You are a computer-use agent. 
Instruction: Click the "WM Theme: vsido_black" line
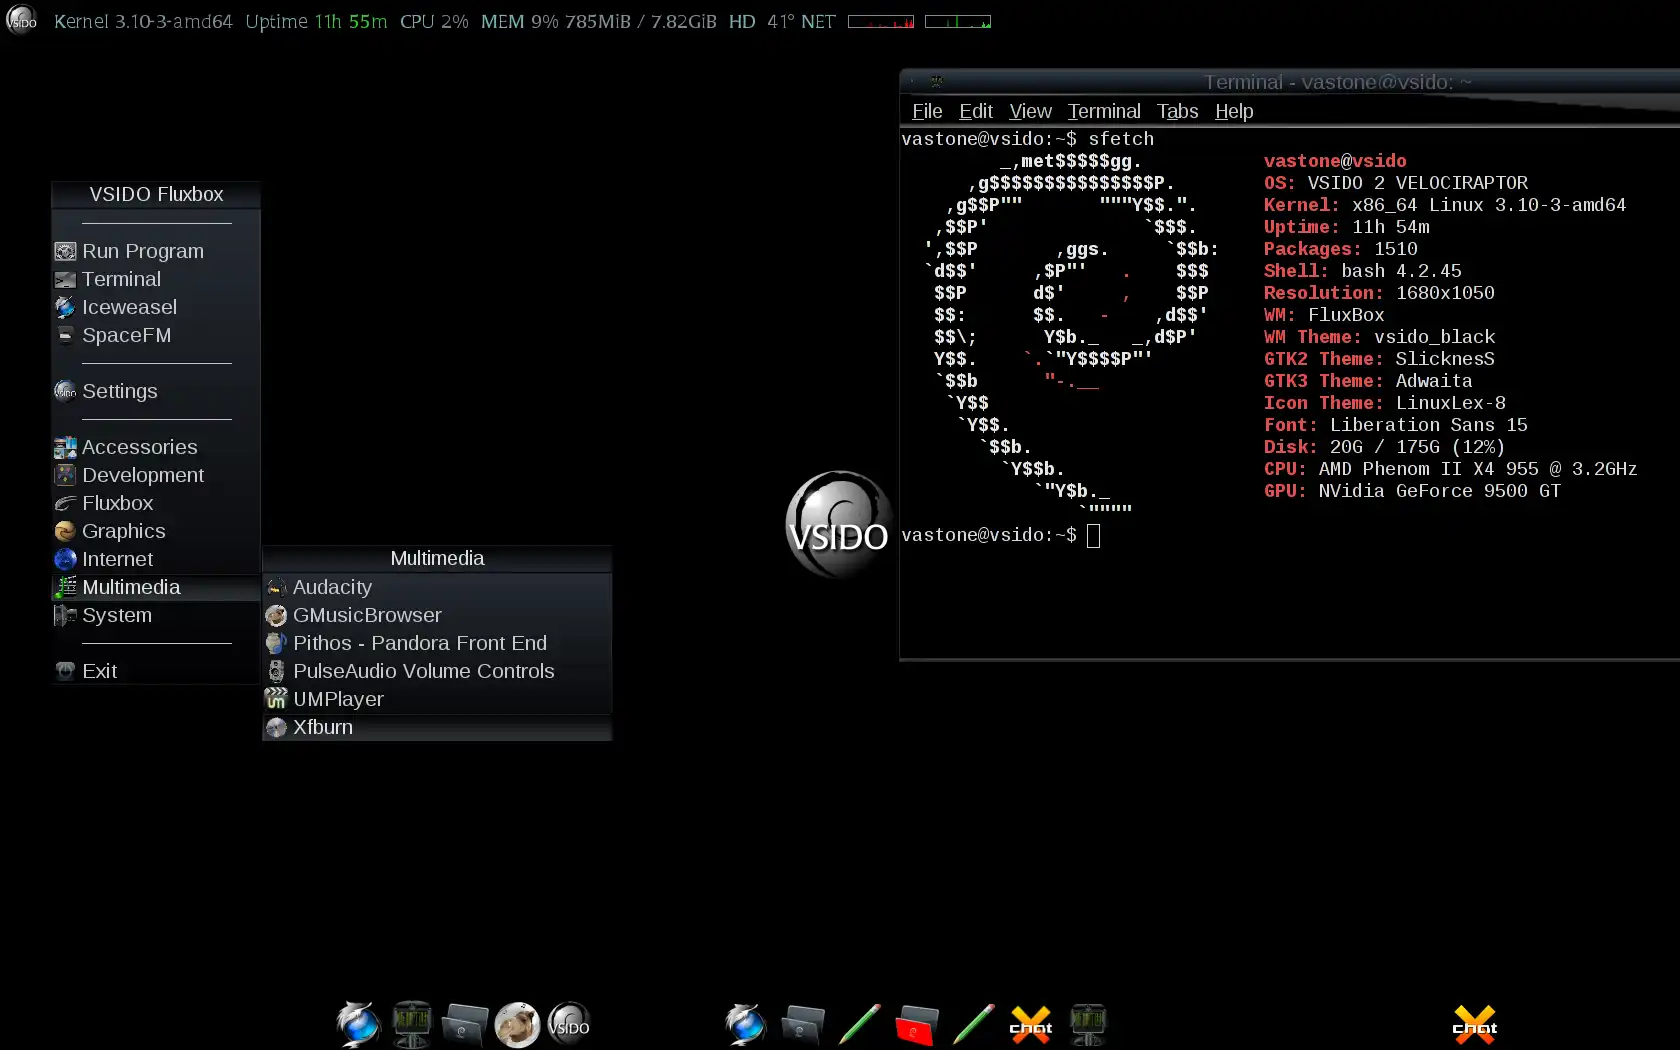tap(1380, 337)
